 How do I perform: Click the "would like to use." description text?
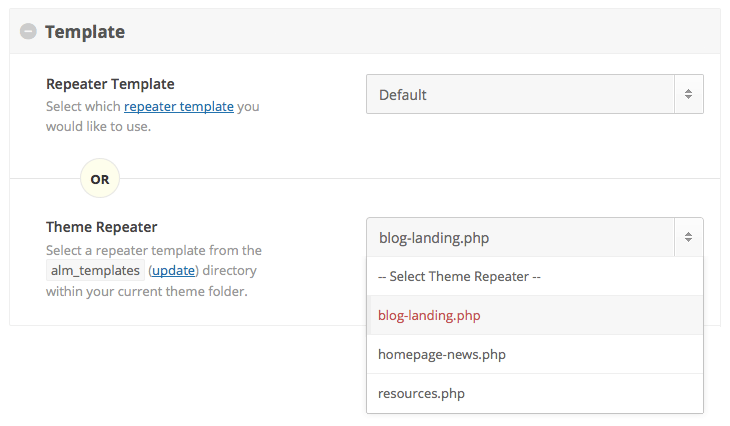98,127
